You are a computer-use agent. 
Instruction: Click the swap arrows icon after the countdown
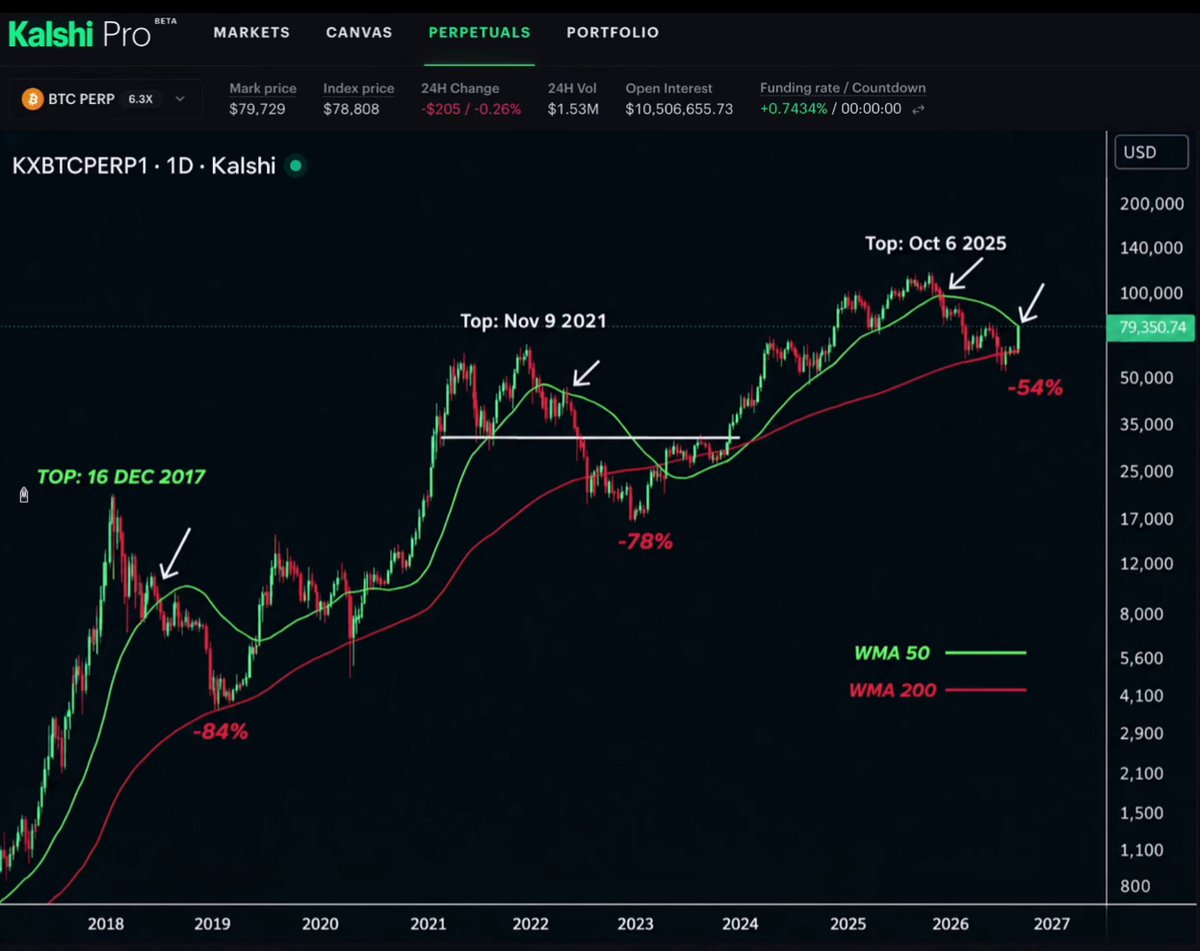tap(918, 109)
